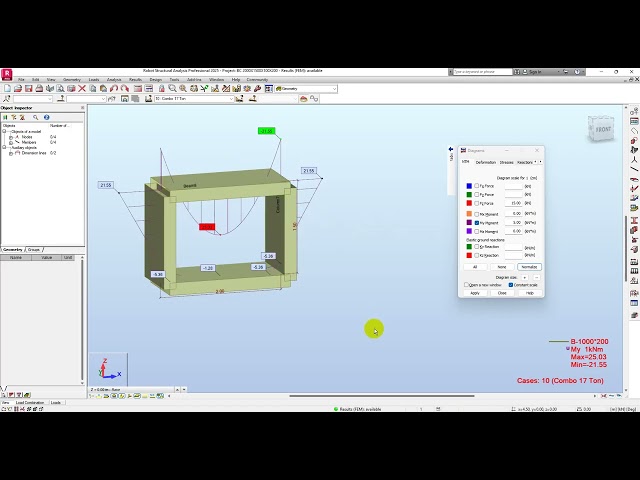Switch to the Deformation tab in Diagrams
640x480 pixels.
pyautogui.click(x=486, y=162)
